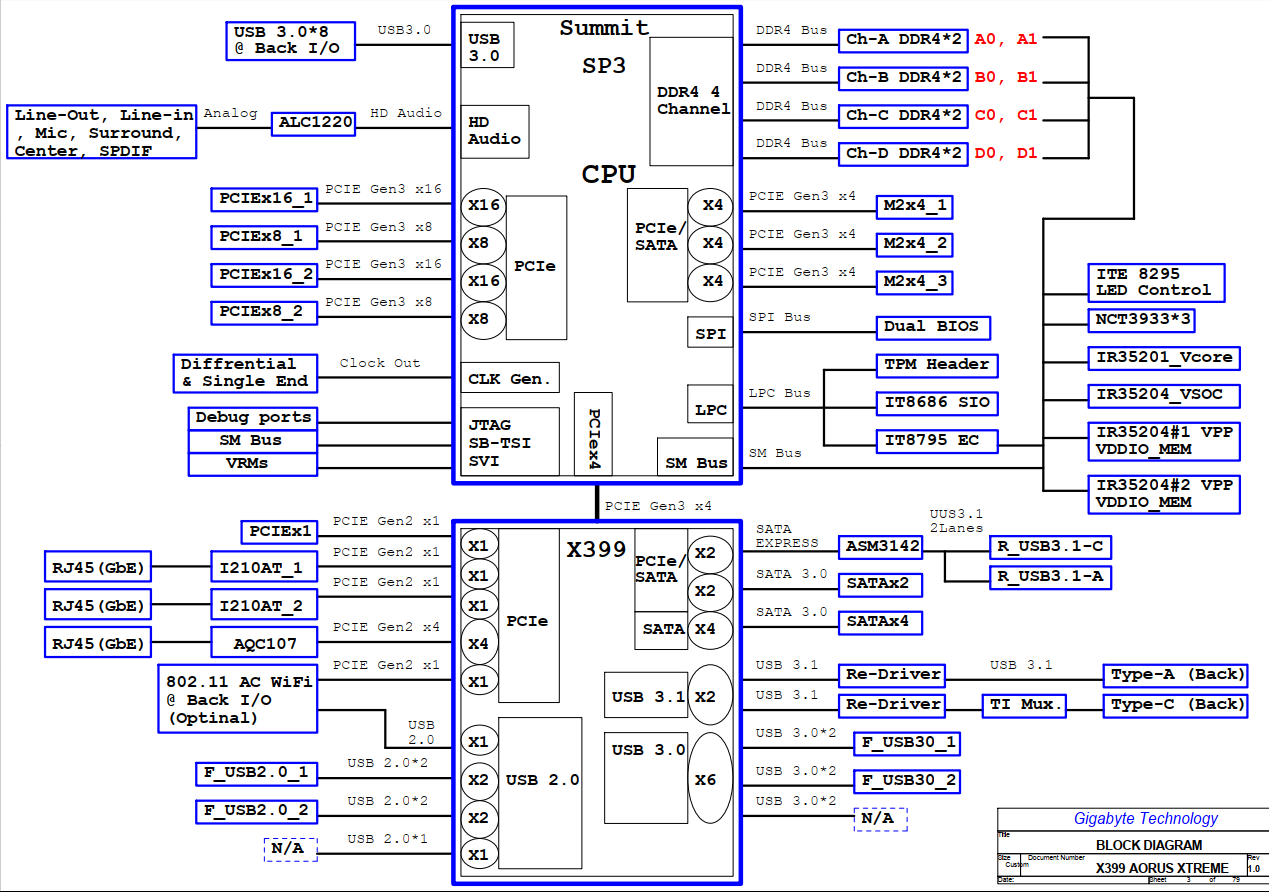
Task: Click the PCIEx4 vertical block in CPU
Action: 593,433
